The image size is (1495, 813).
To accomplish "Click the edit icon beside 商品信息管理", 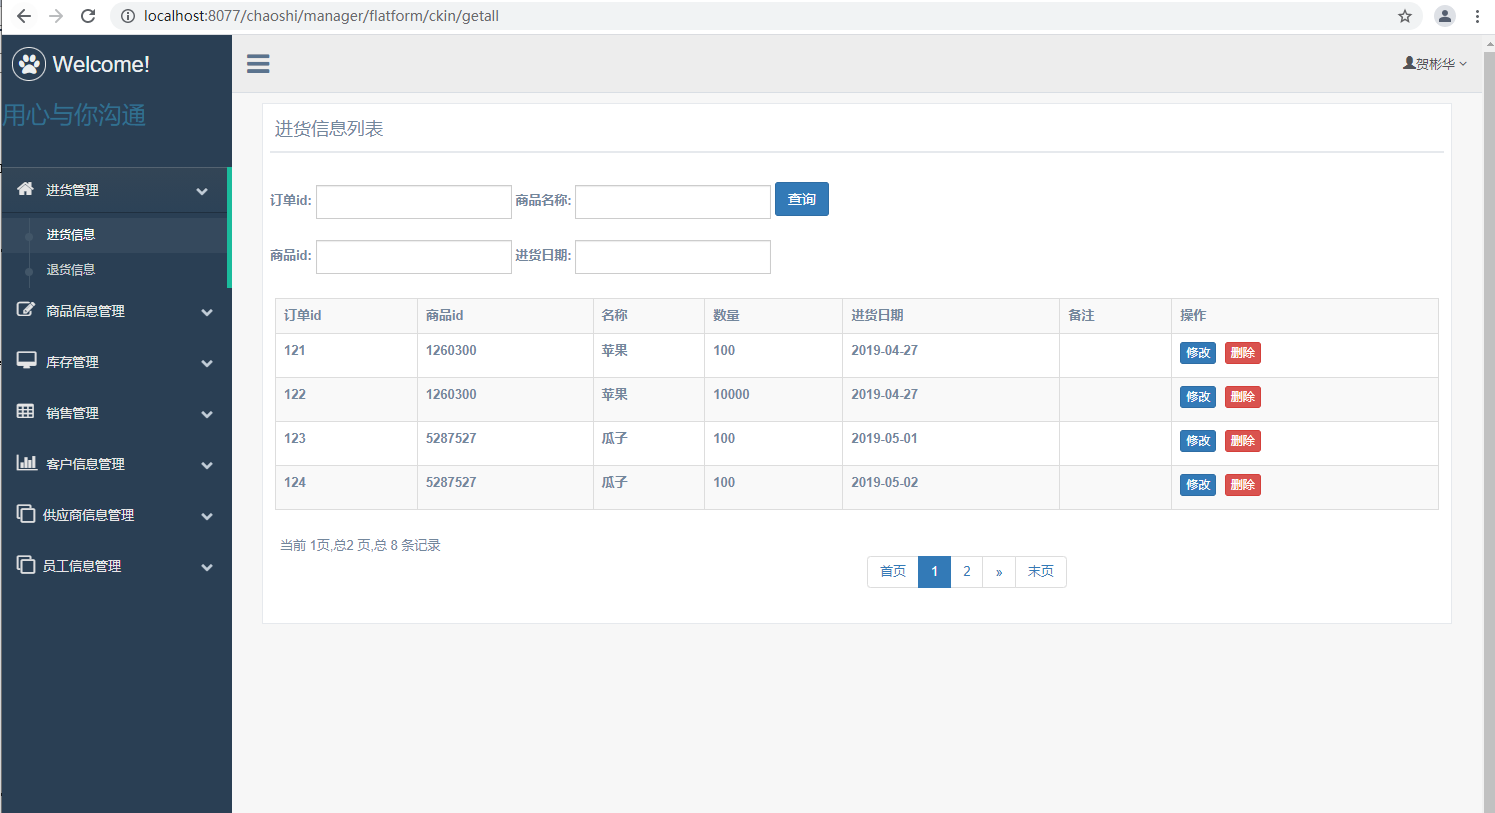I will [26, 310].
